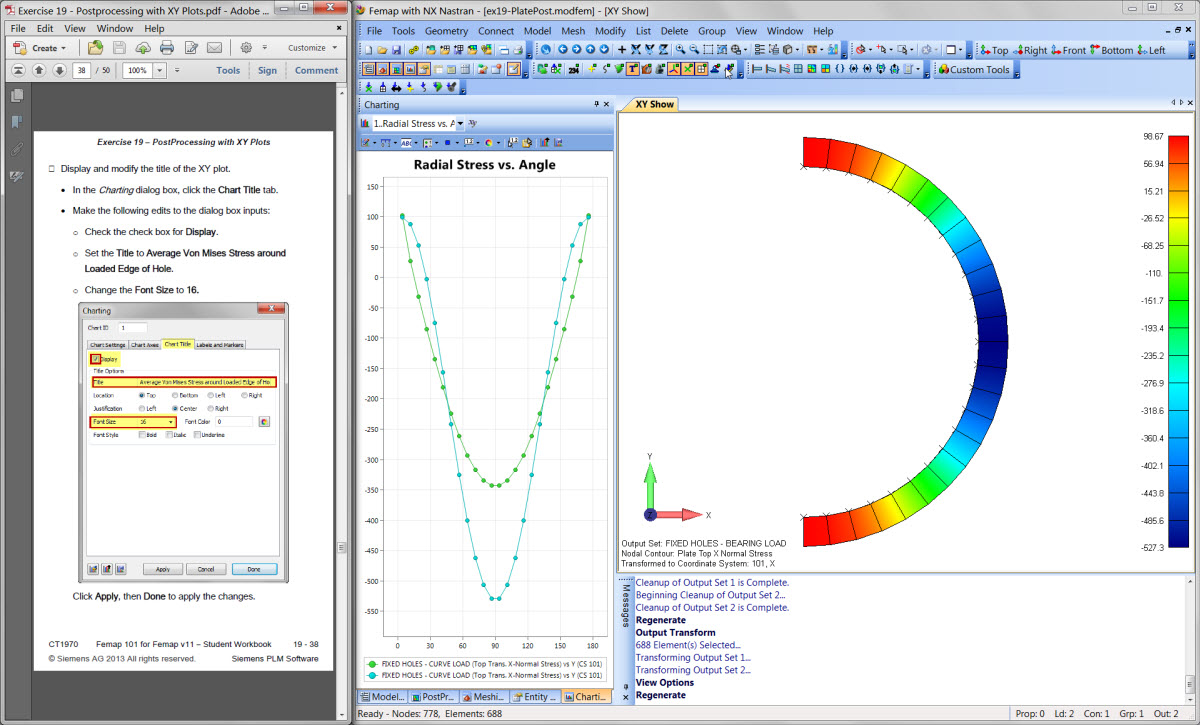Image resolution: width=1200 pixels, height=725 pixels.
Task: Open the color wheel picker in the Charting toolbar
Action: (489, 143)
